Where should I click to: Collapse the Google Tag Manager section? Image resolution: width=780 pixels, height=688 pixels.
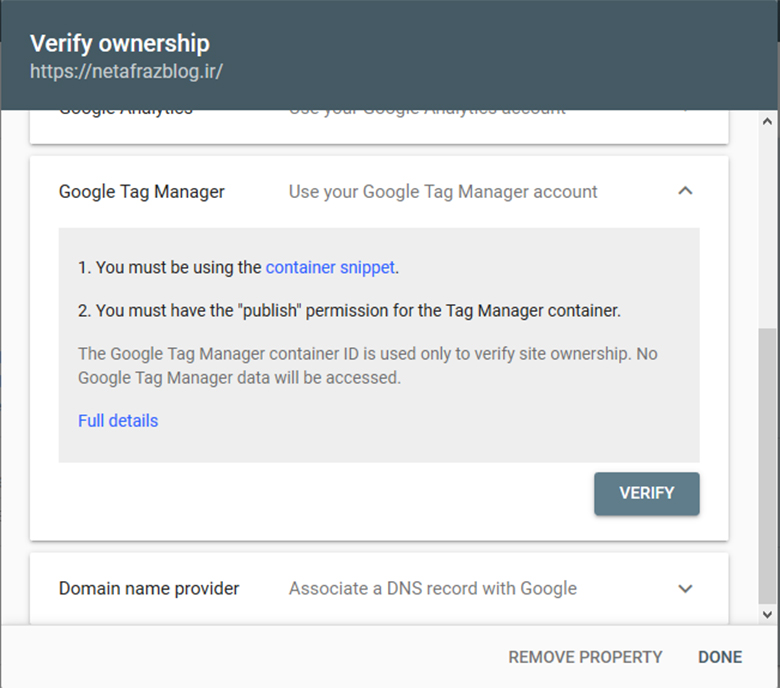pos(685,191)
